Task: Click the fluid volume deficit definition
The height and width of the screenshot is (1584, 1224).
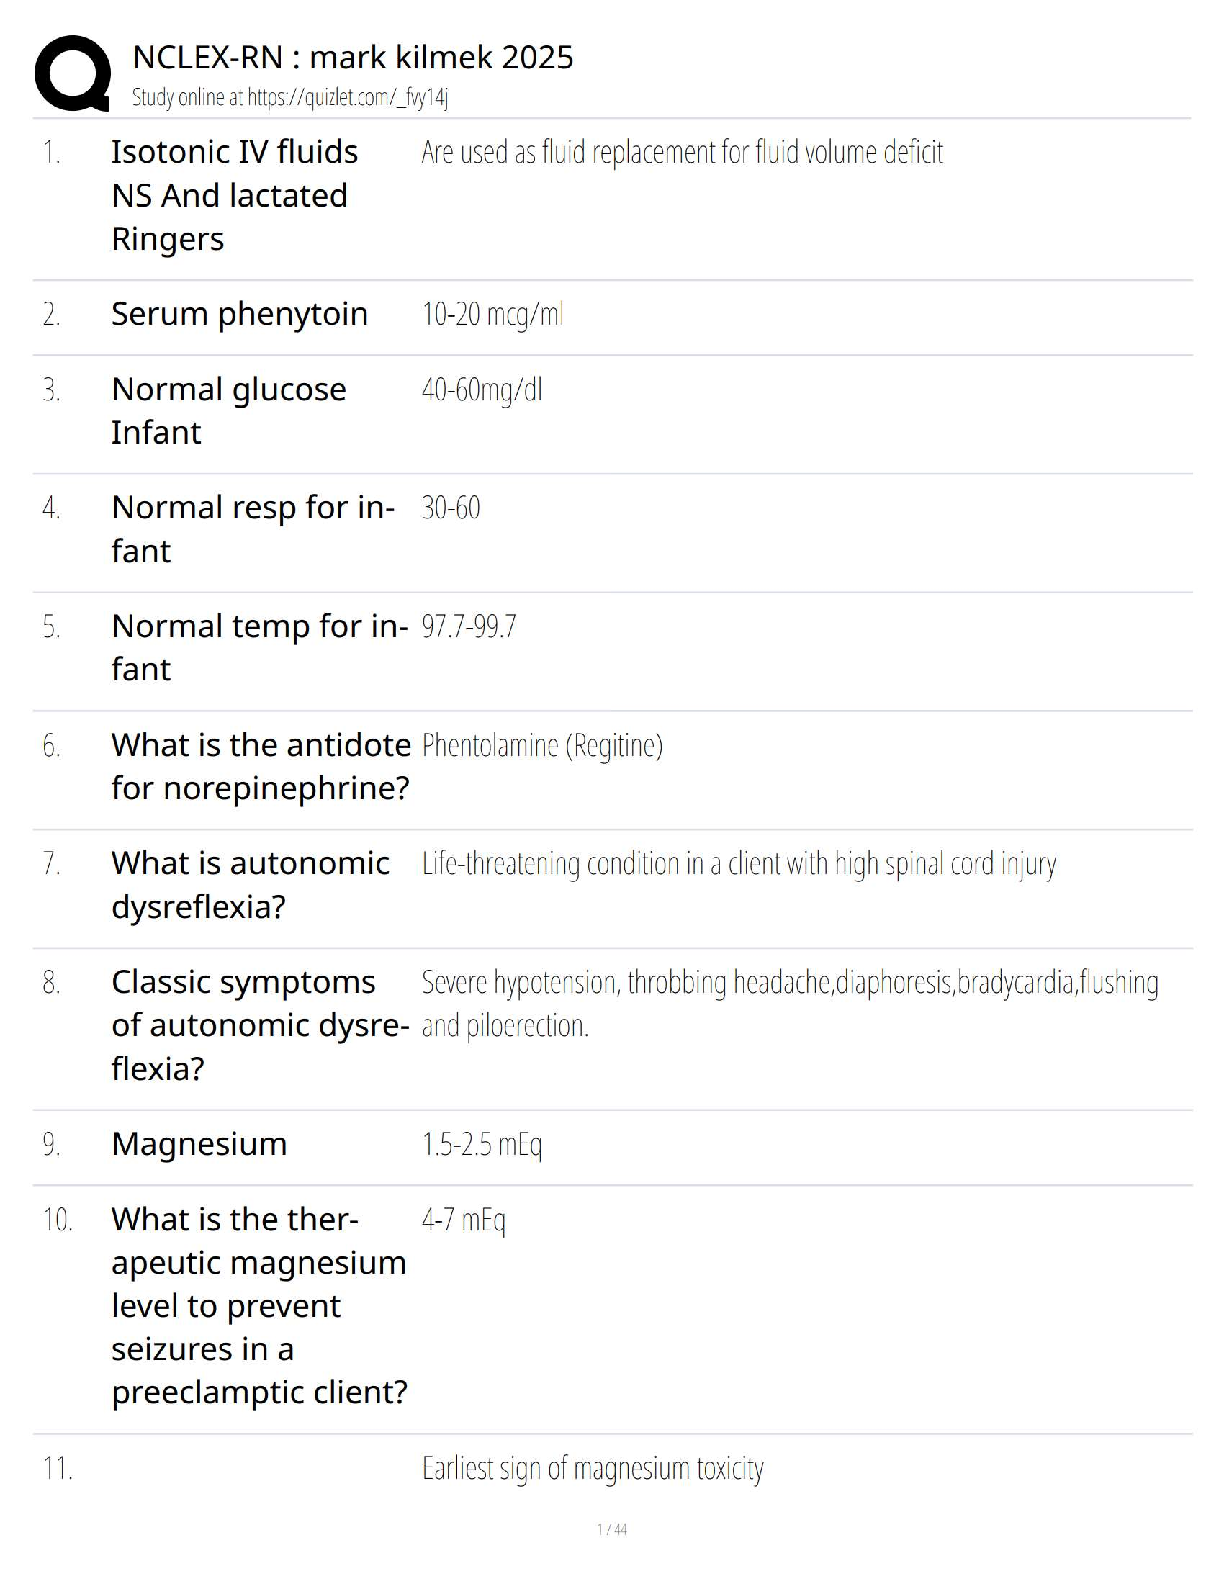Action: 682,152
